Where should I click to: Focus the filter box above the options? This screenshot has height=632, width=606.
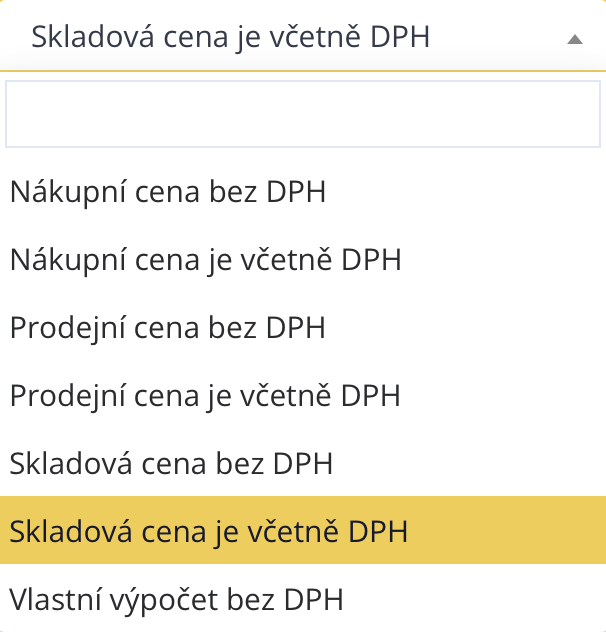pos(303,114)
